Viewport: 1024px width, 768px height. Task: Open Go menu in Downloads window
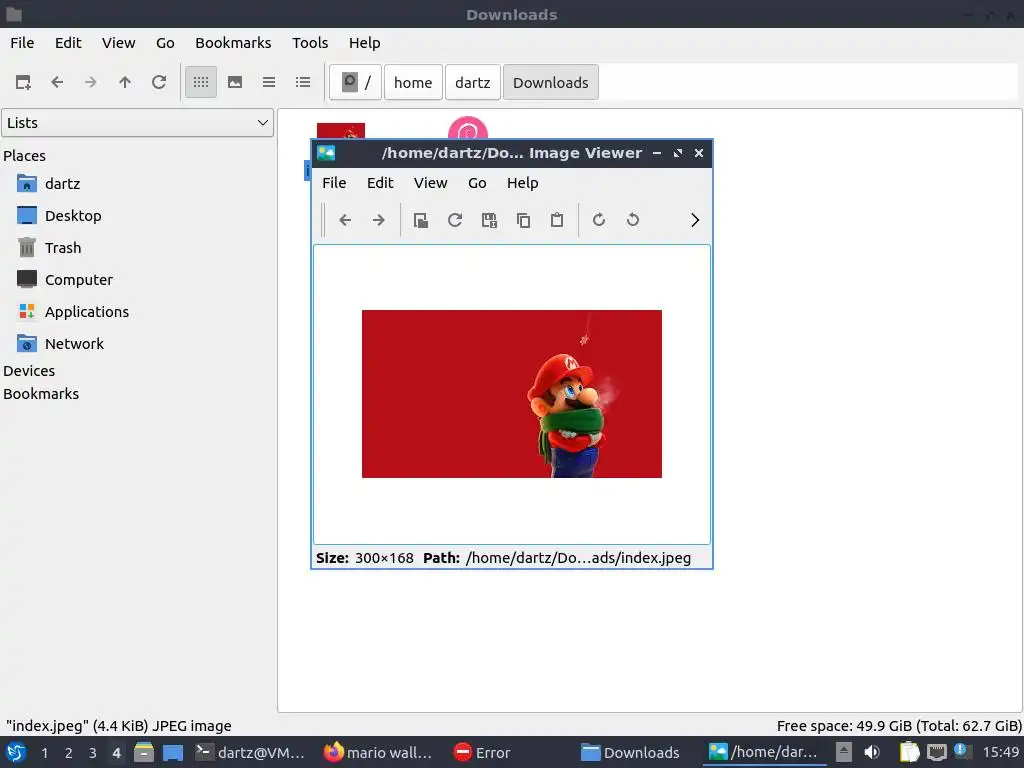pyautogui.click(x=165, y=42)
